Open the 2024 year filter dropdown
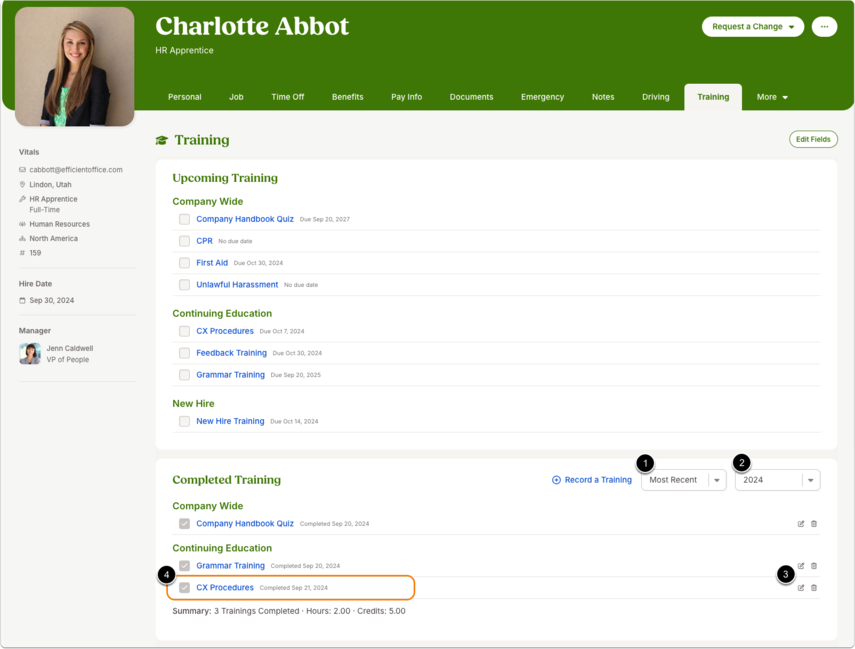 click(778, 480)
